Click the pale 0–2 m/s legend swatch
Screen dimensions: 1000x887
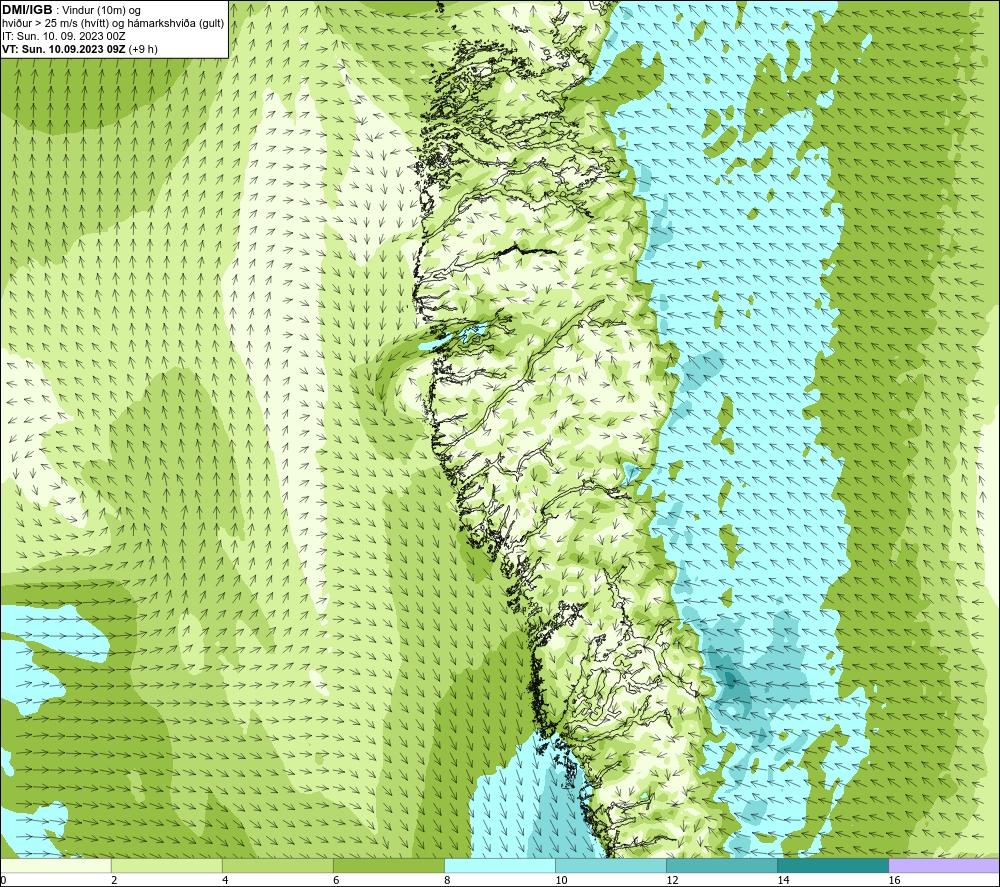coord(56,866)
